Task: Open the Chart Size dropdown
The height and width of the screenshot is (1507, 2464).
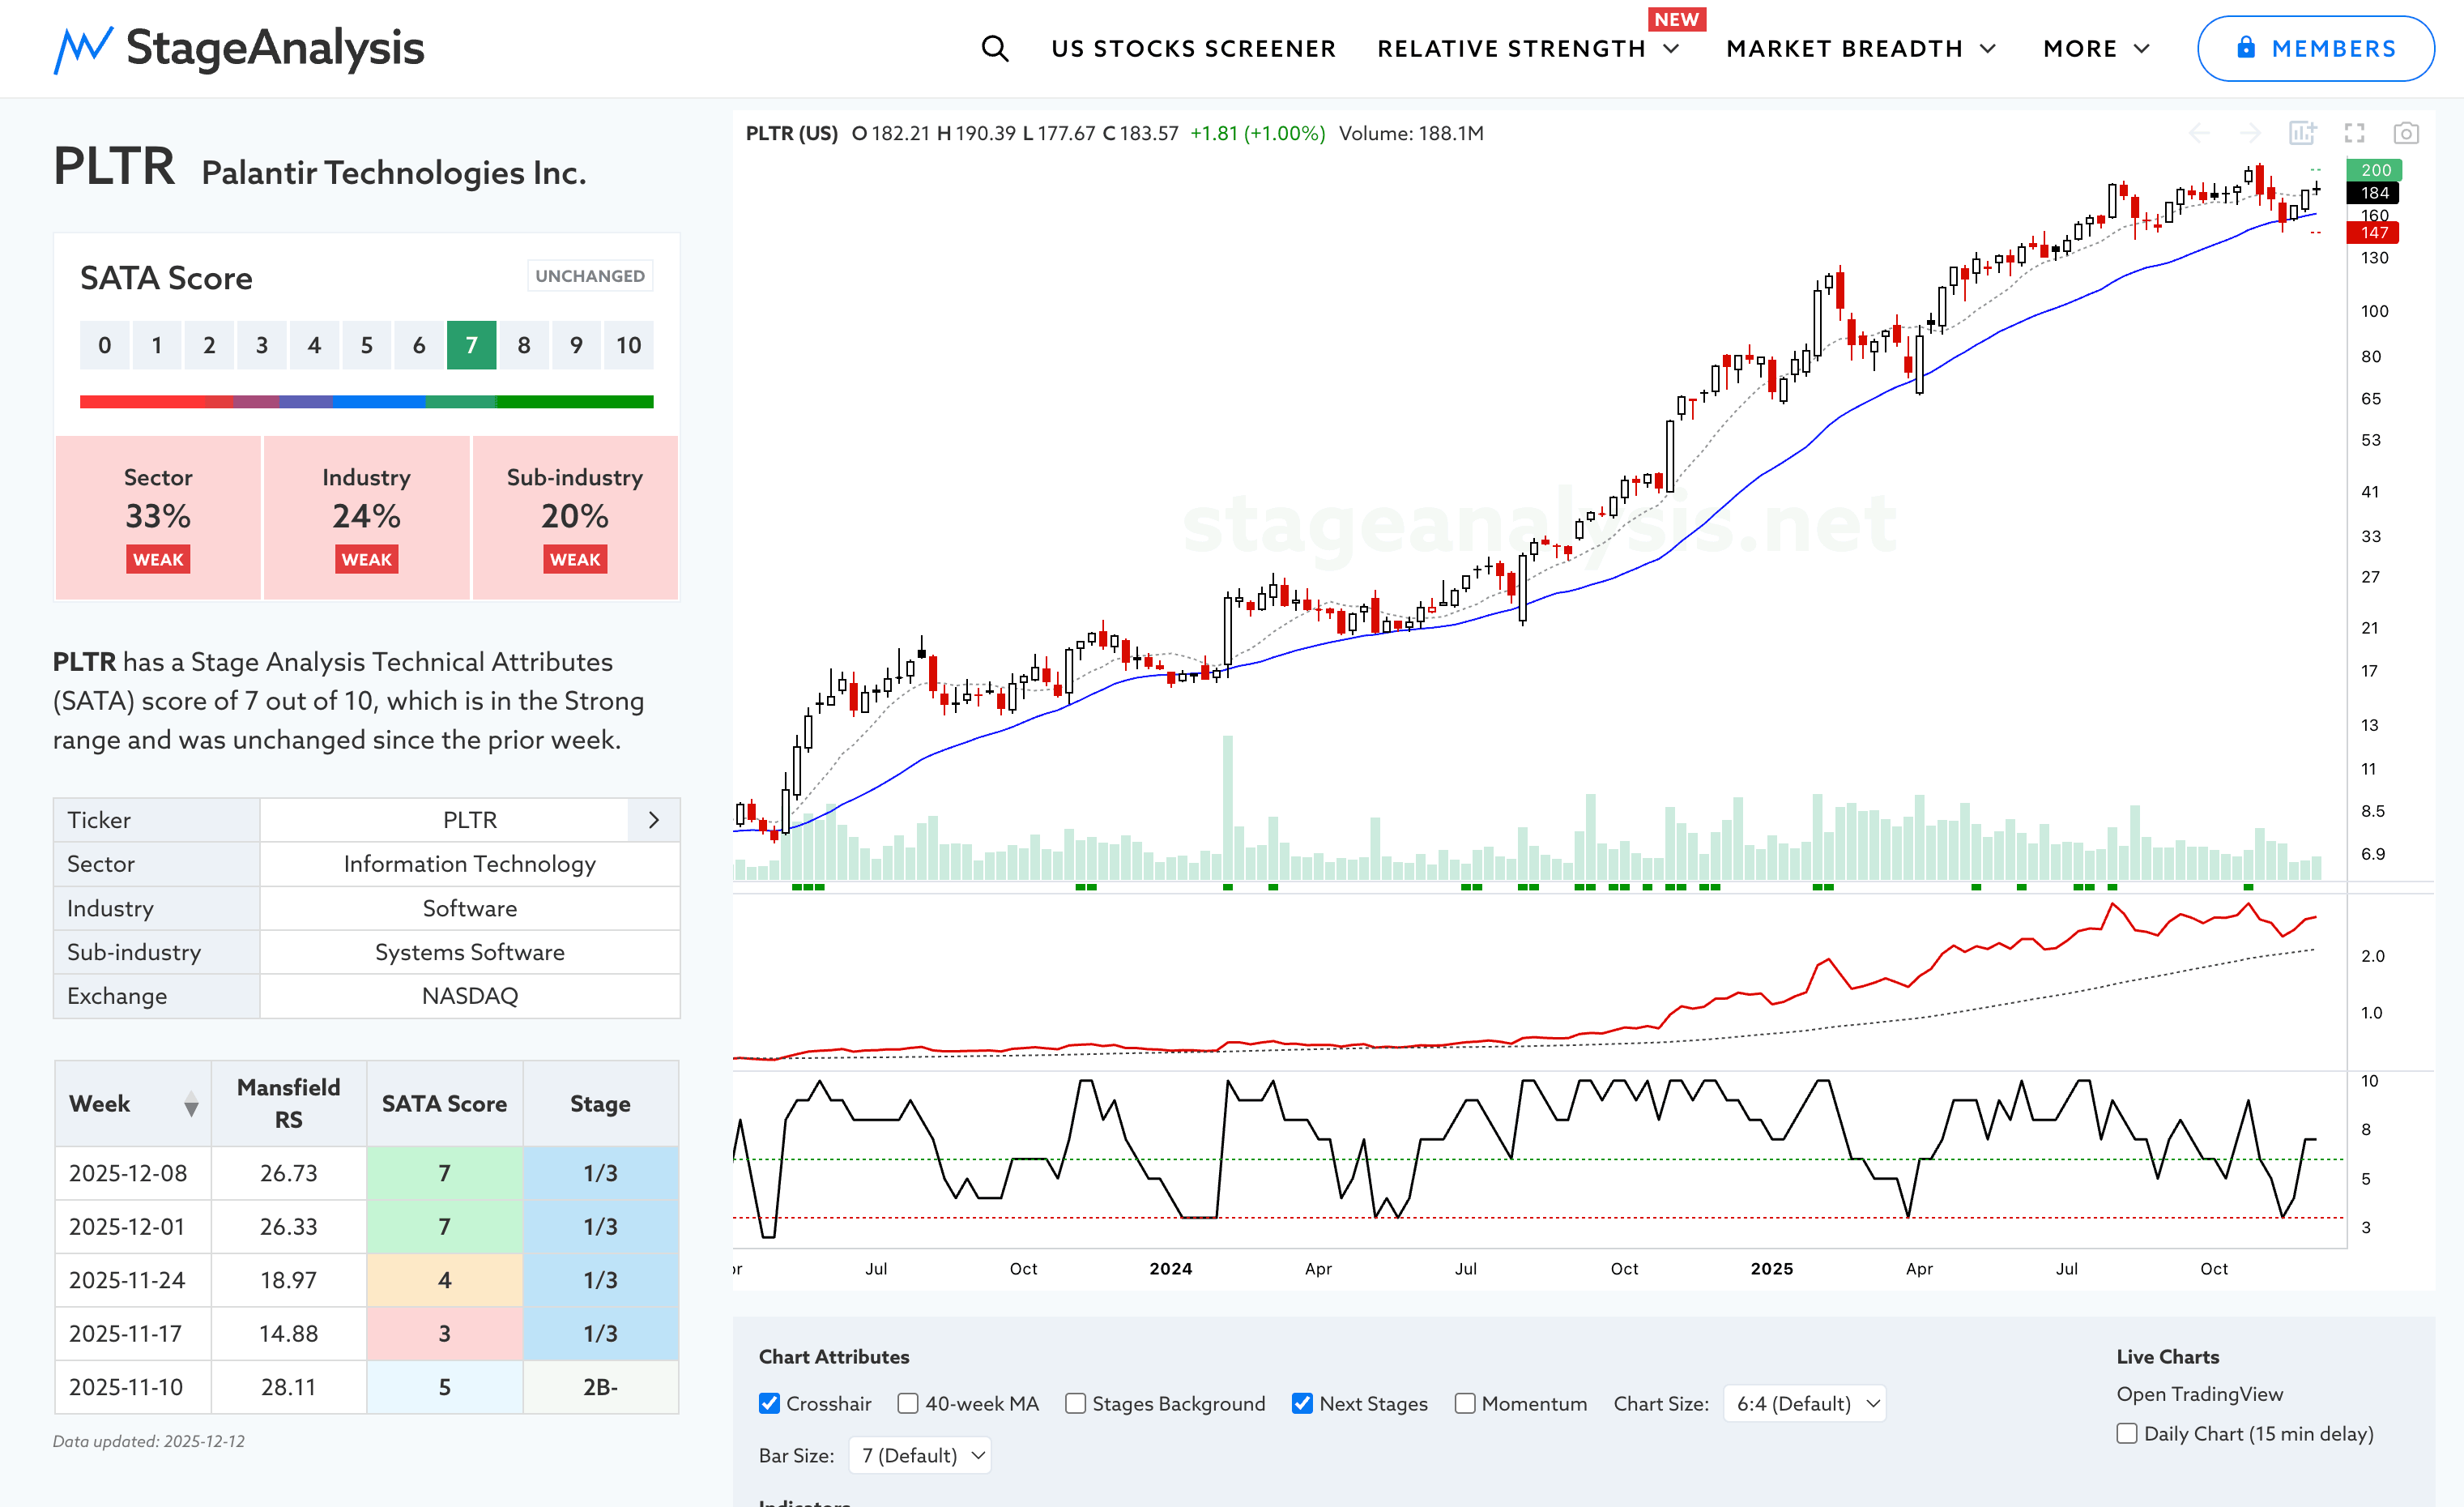Action: coord(1806,1403)
